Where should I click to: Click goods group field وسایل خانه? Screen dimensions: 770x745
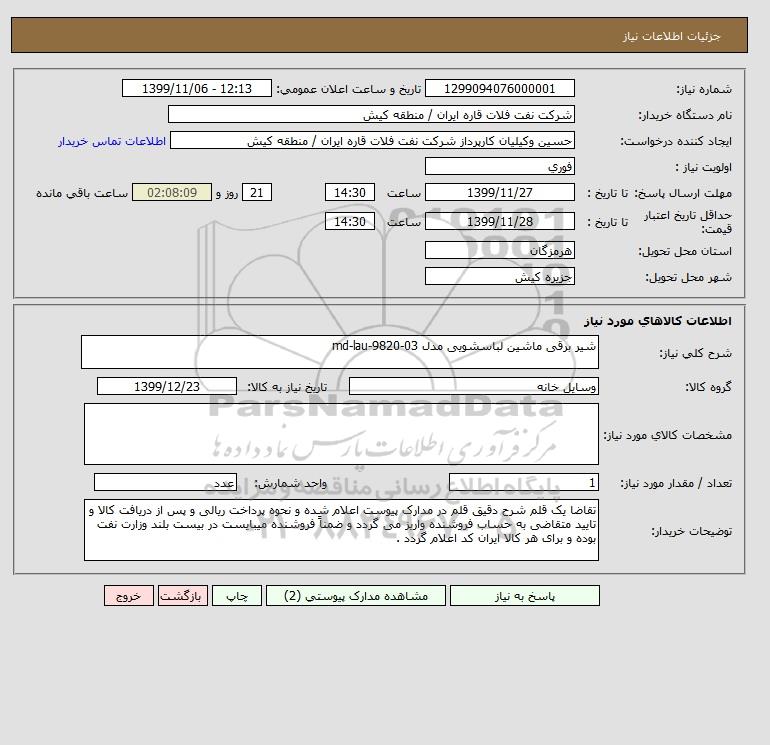473,386
